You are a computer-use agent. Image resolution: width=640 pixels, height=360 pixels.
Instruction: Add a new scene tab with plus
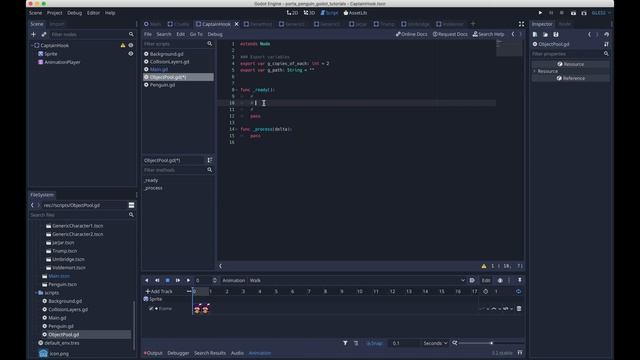473,24
